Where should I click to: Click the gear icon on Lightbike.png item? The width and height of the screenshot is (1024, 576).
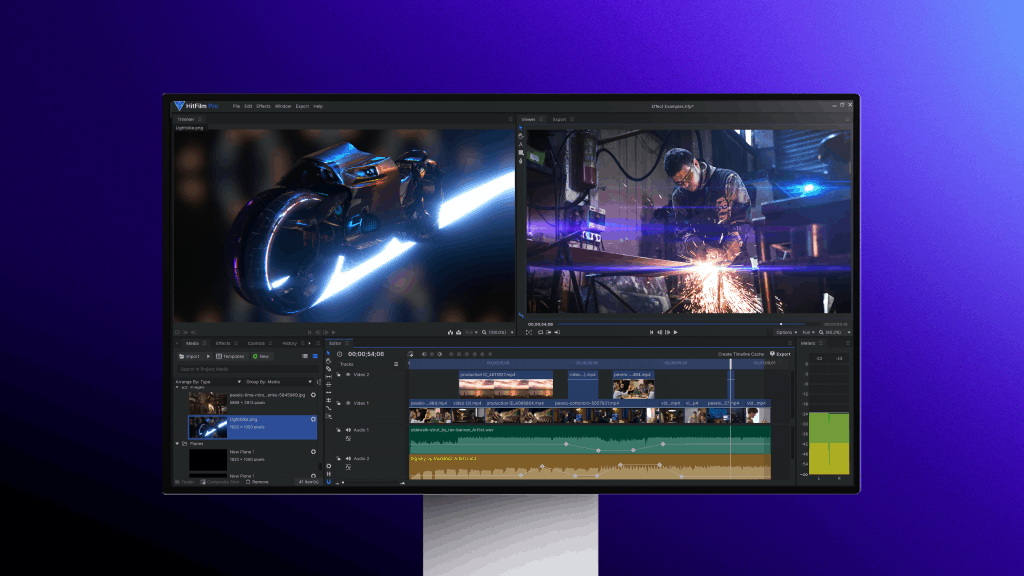click(313, 419)
